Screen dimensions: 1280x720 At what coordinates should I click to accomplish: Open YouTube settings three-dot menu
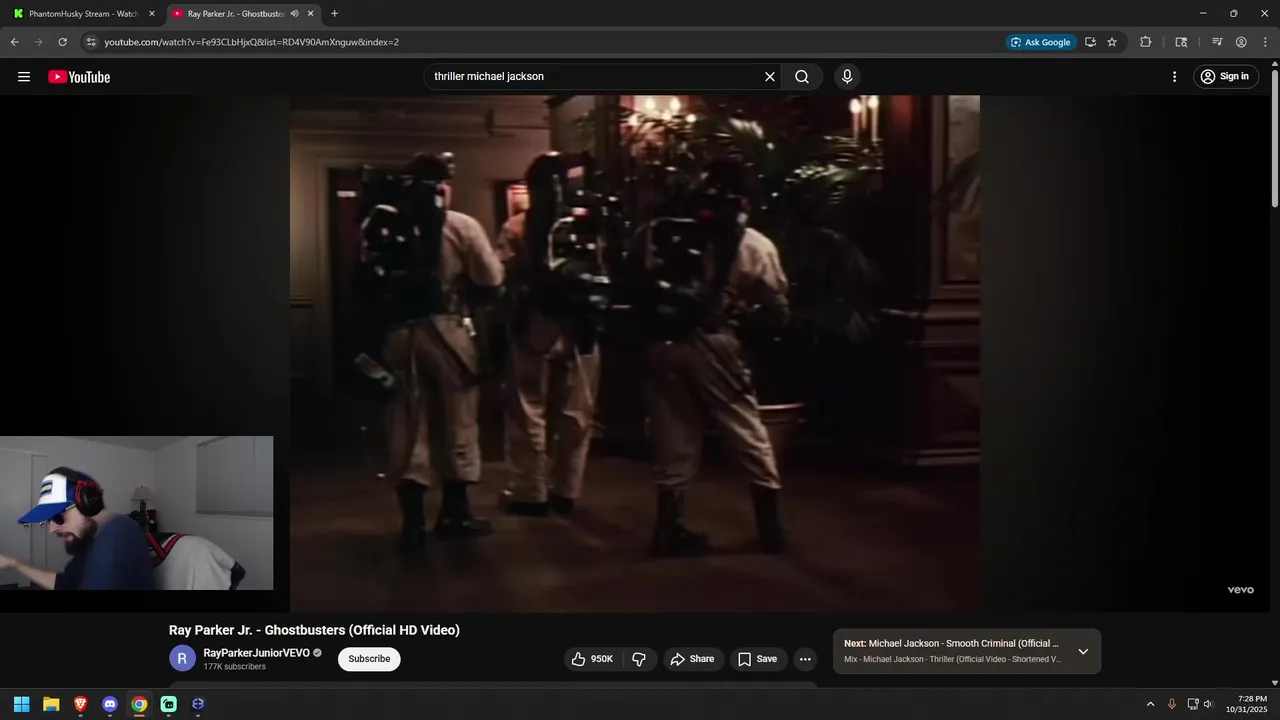(1175, 77)
